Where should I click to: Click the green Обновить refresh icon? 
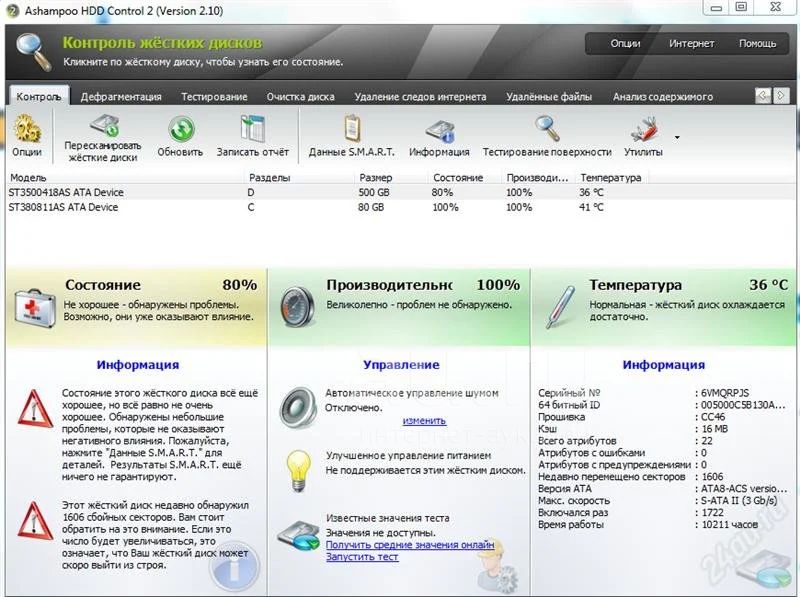click(x=181, y=129)
